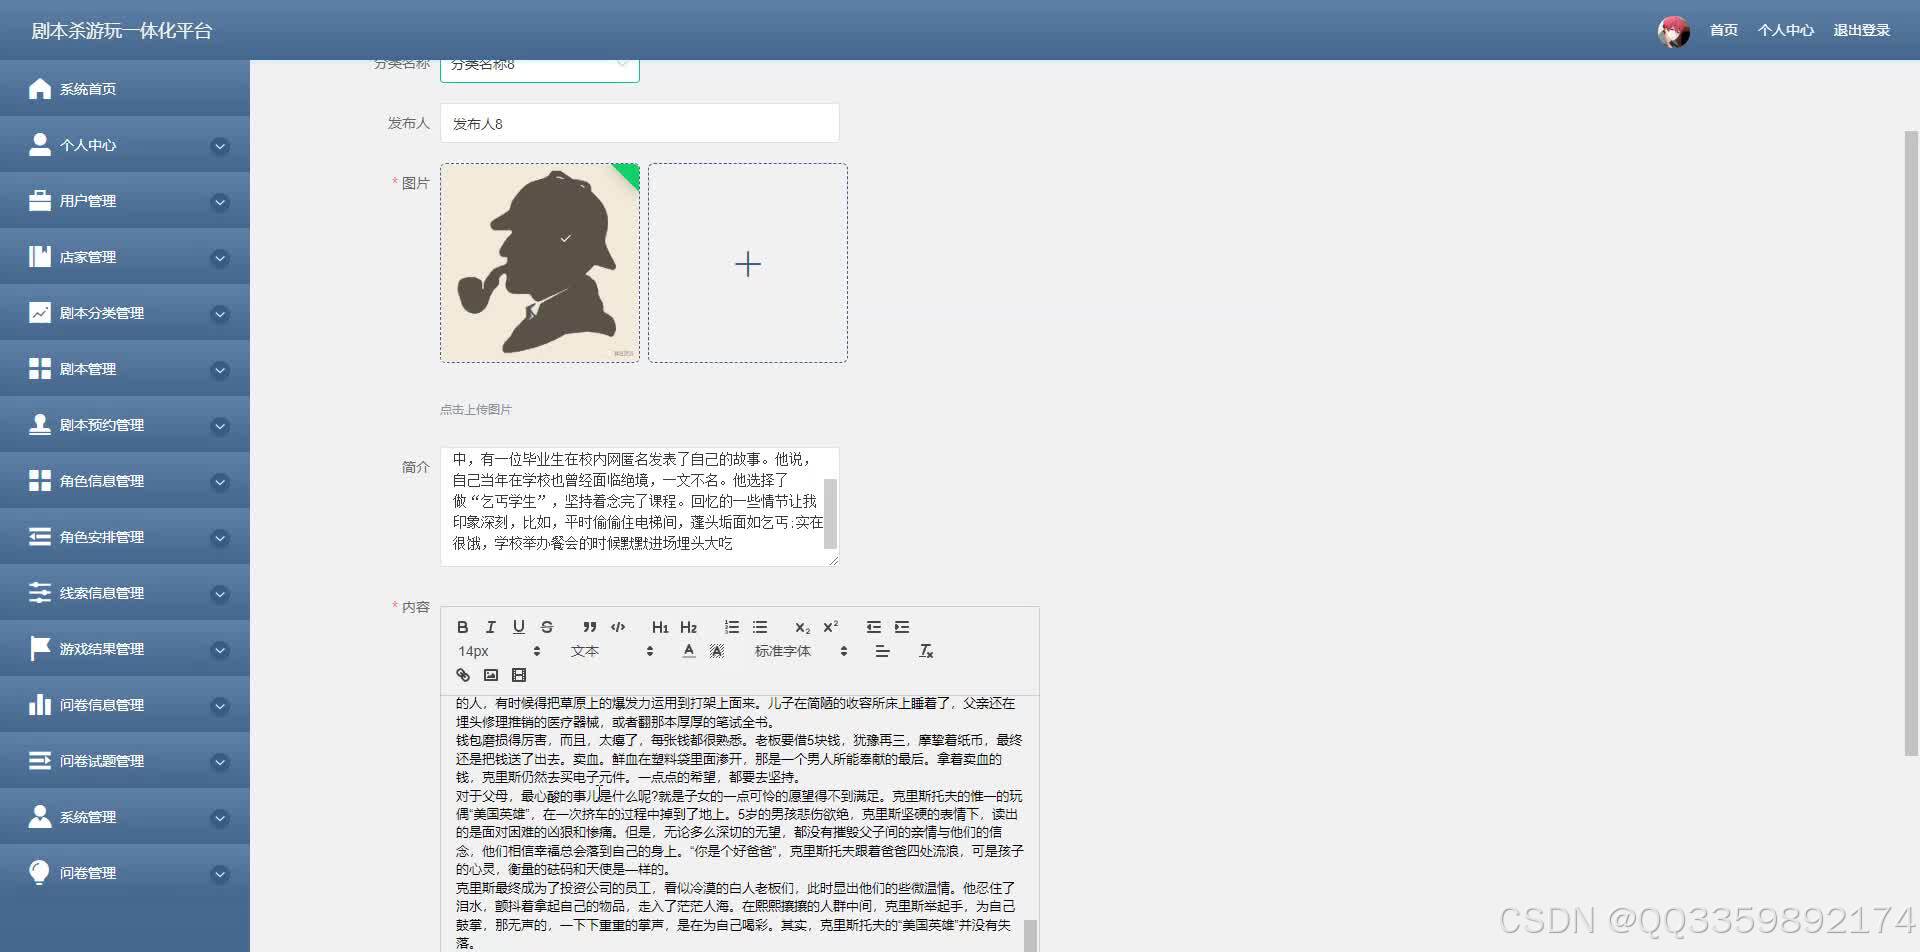Expand 线索信息管理 using its chevron
This screenshot has width=1920, height=952.
(220, 594)
